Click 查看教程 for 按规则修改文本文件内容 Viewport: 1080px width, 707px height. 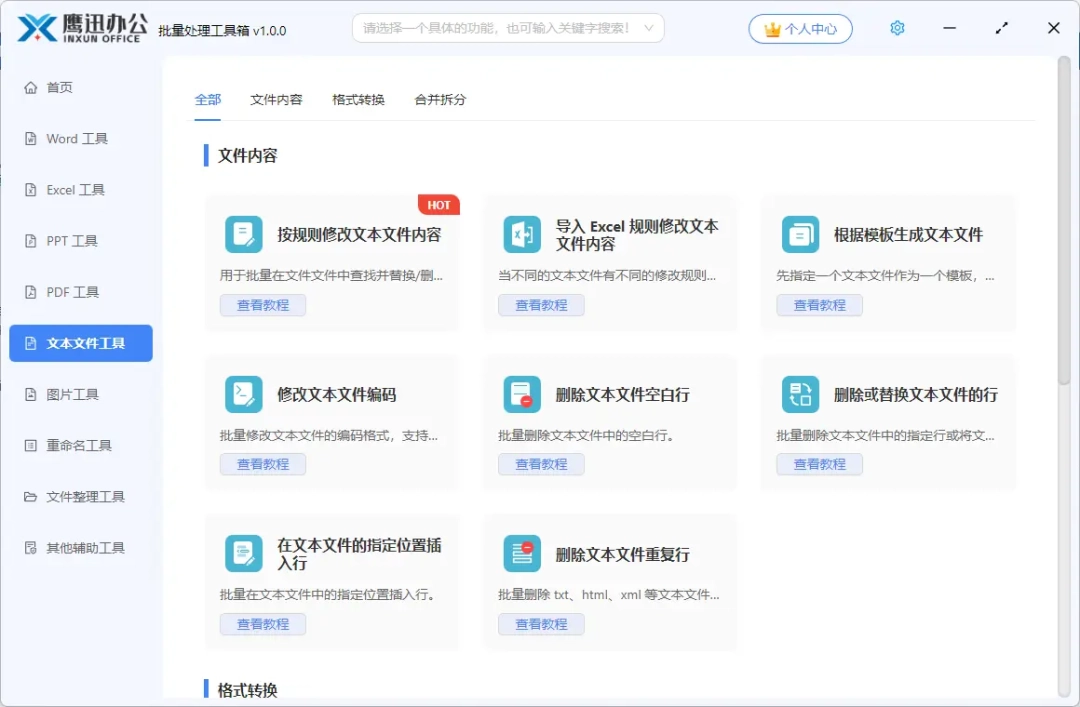point(263,305)
